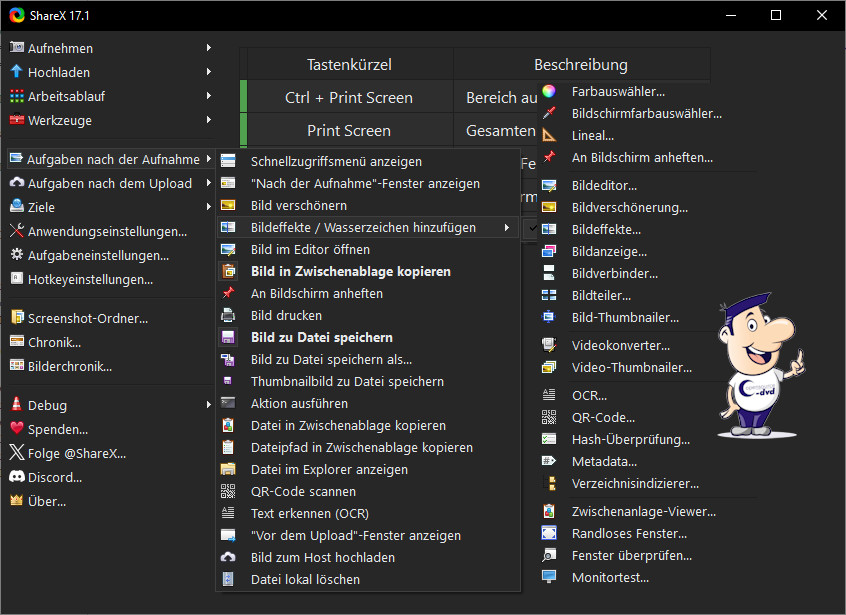Toggle Bild zu Datei speichern task
Image resolution: width=846 pixels, height=615 pixels.
[x=321, y=337]
